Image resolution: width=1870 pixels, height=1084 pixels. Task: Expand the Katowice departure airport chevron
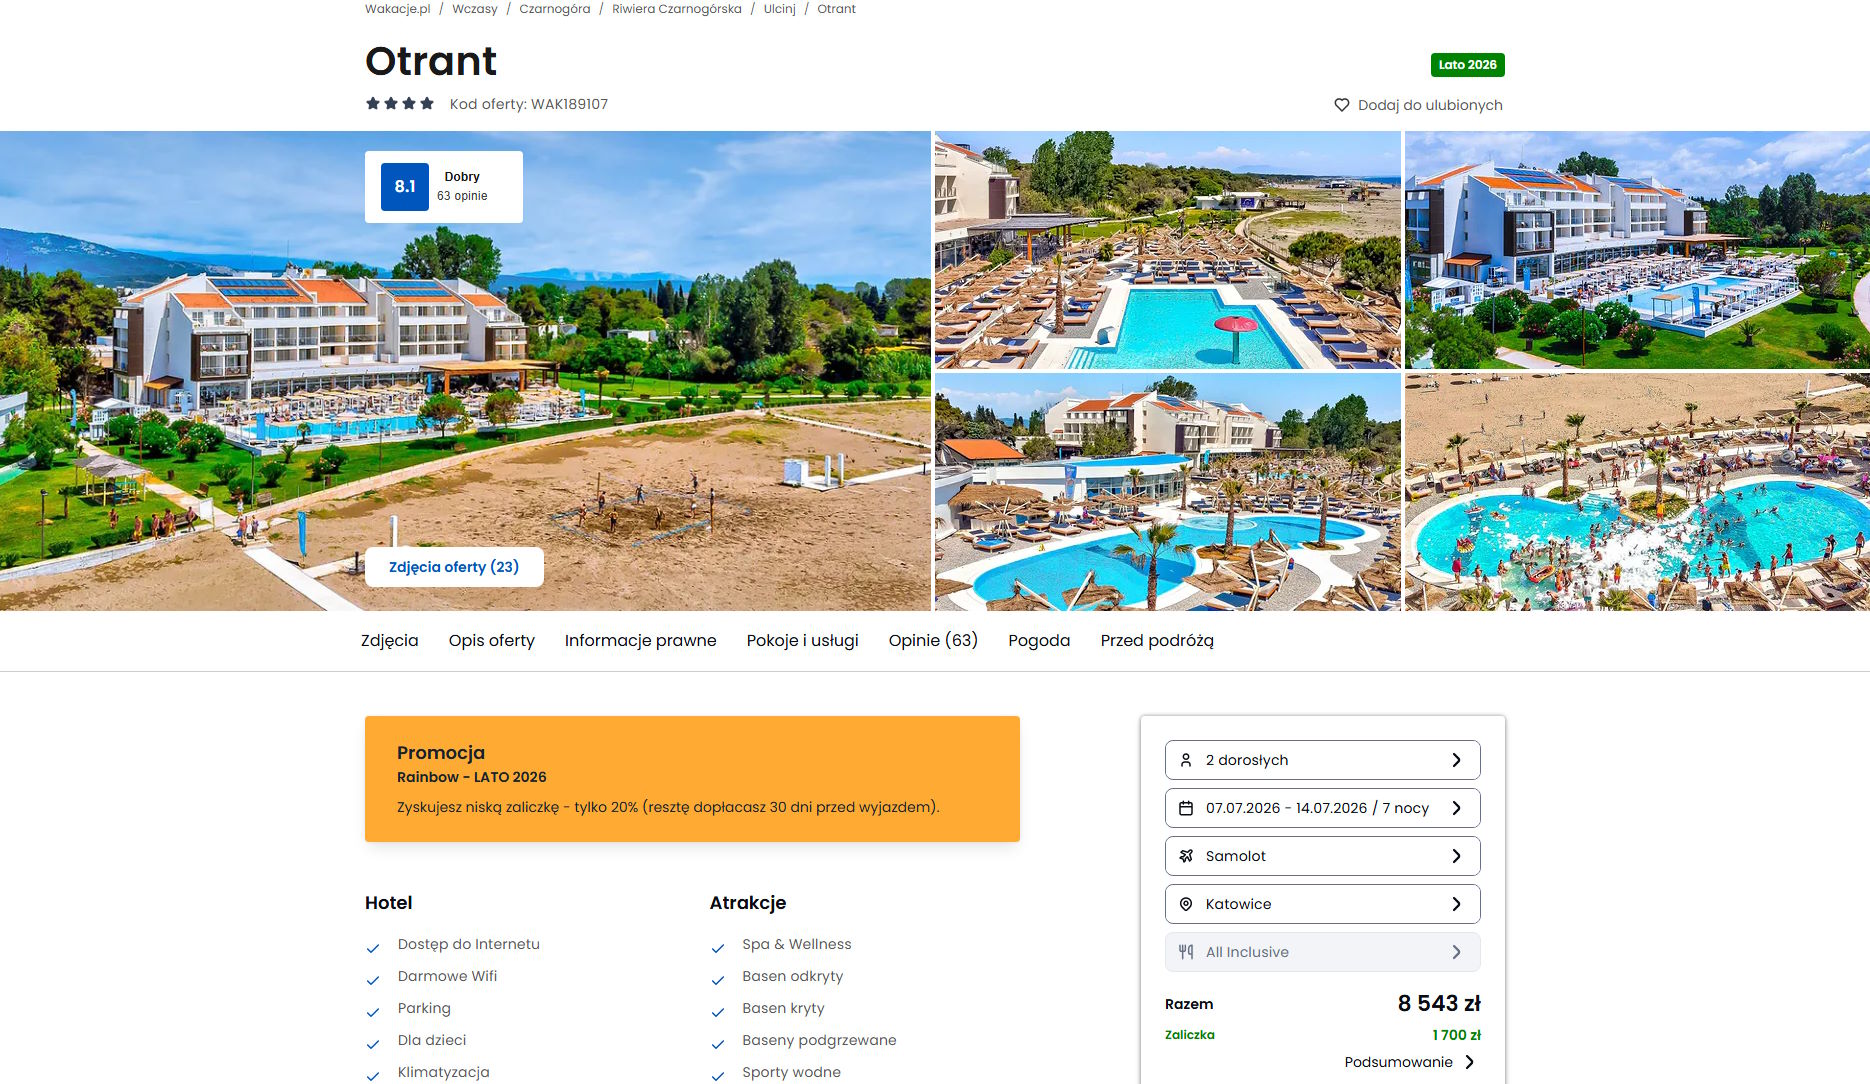[x=1456, y=904]
